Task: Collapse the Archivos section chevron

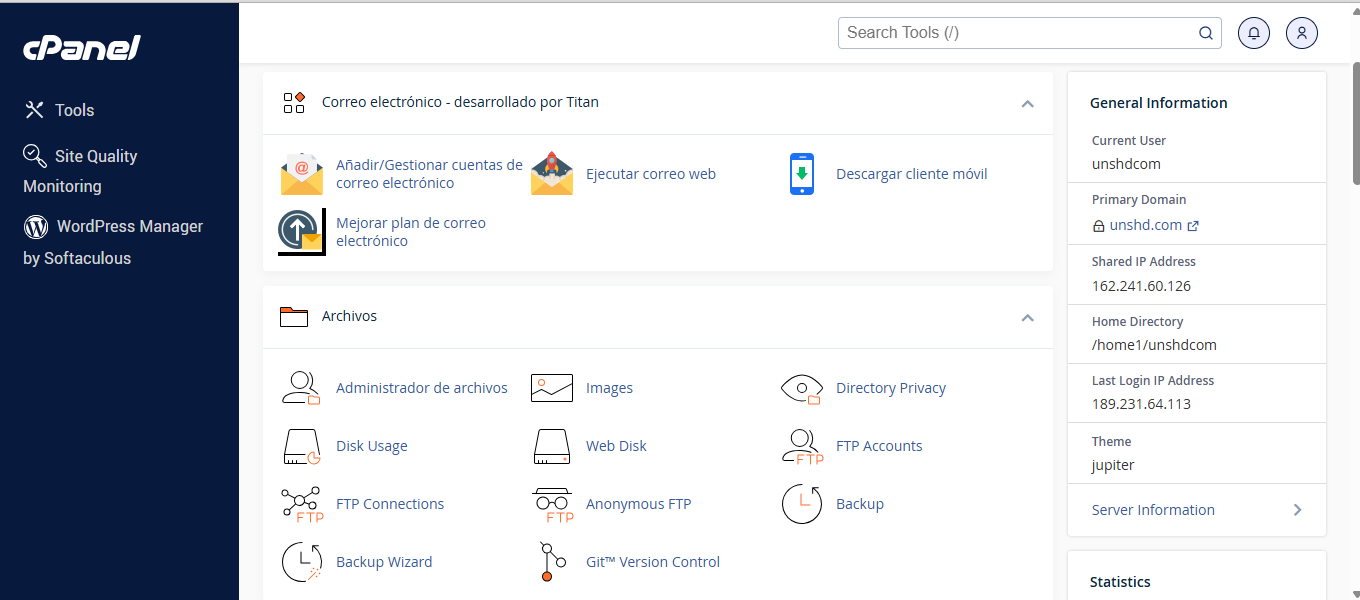Action: [1027, 317]
